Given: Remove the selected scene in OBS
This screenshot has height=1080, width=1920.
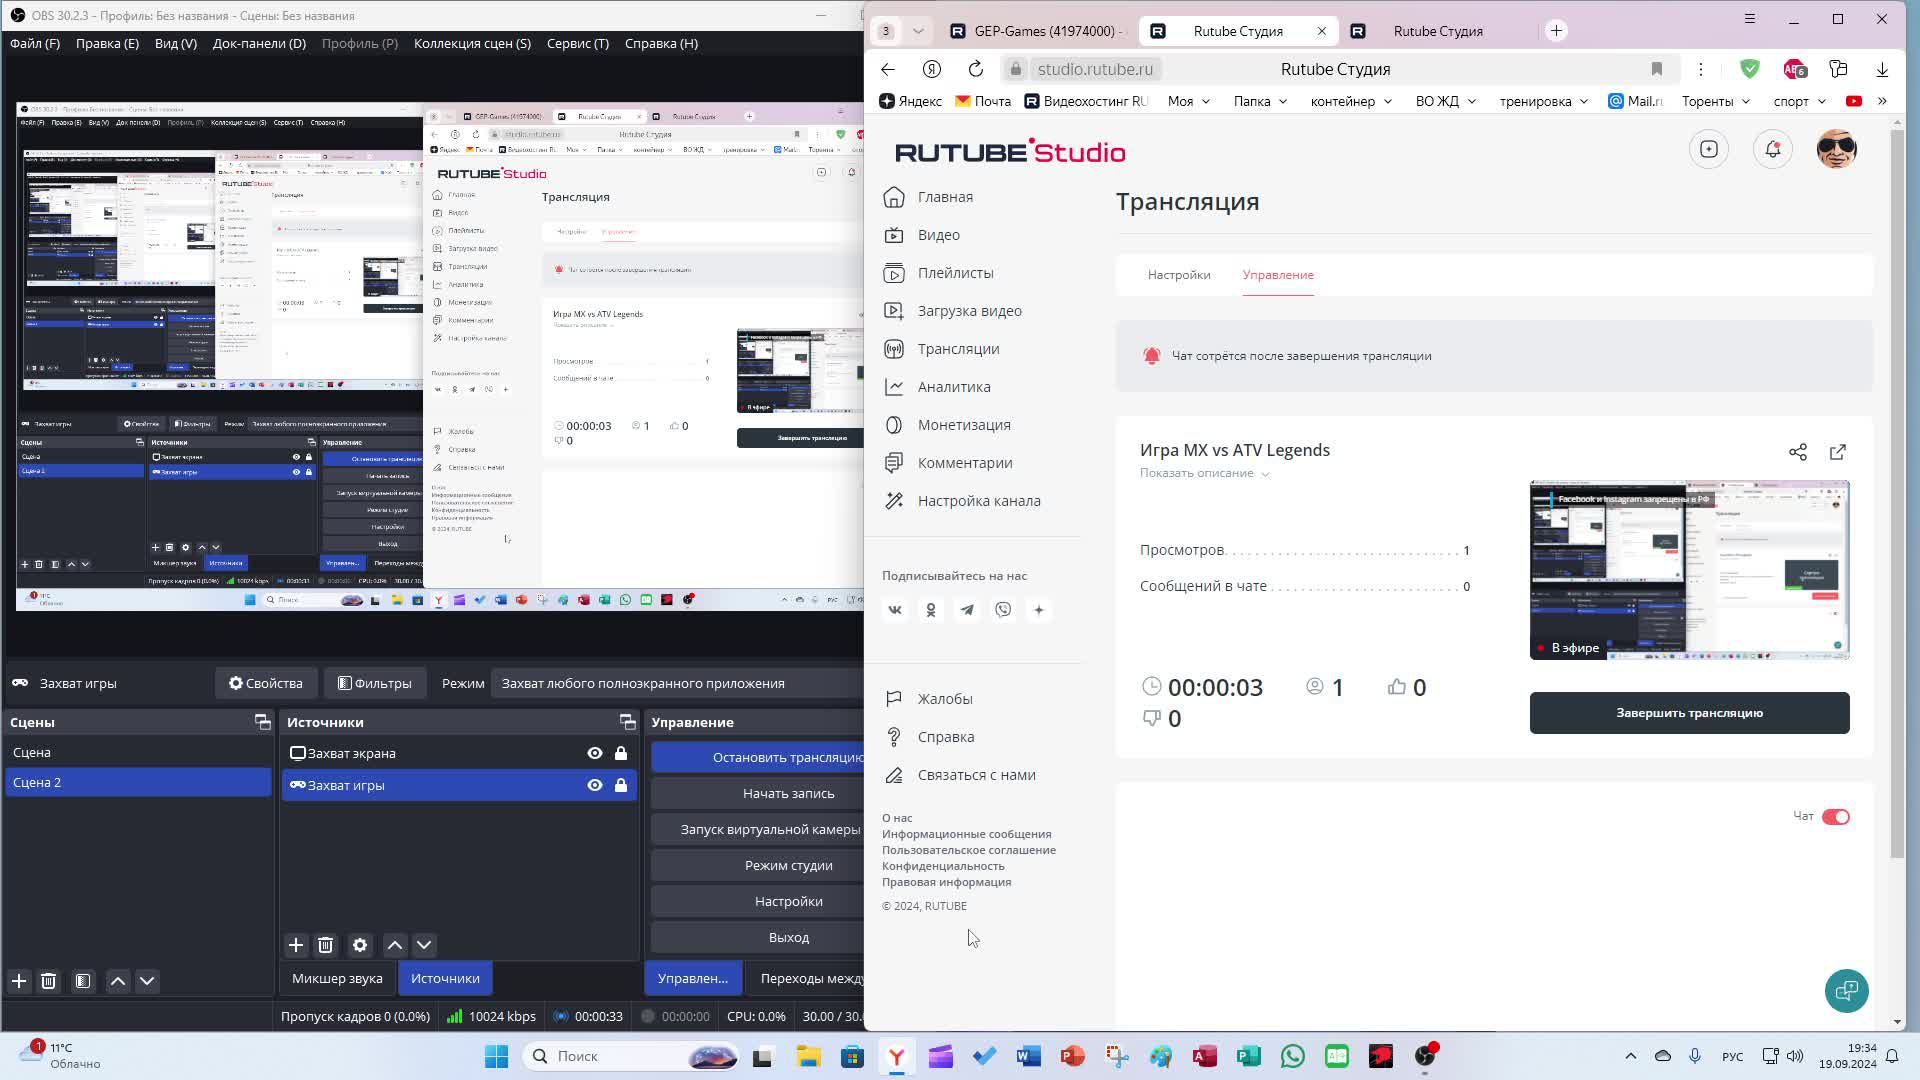Looking at the screenshot, I should click(x=48, y=981).
